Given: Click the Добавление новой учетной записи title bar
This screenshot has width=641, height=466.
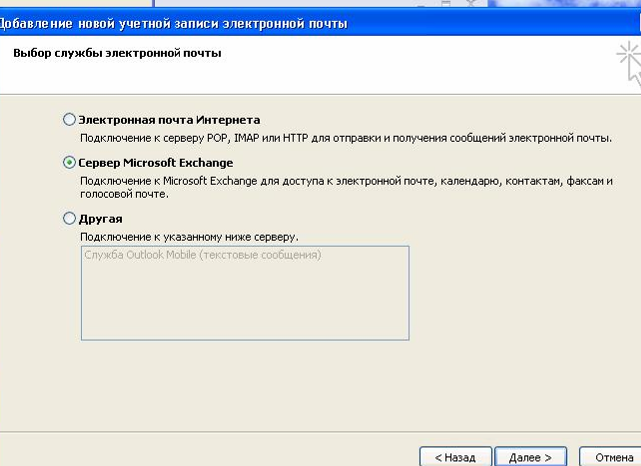Looking at the screenshot, I should click(x=320, y=23).
